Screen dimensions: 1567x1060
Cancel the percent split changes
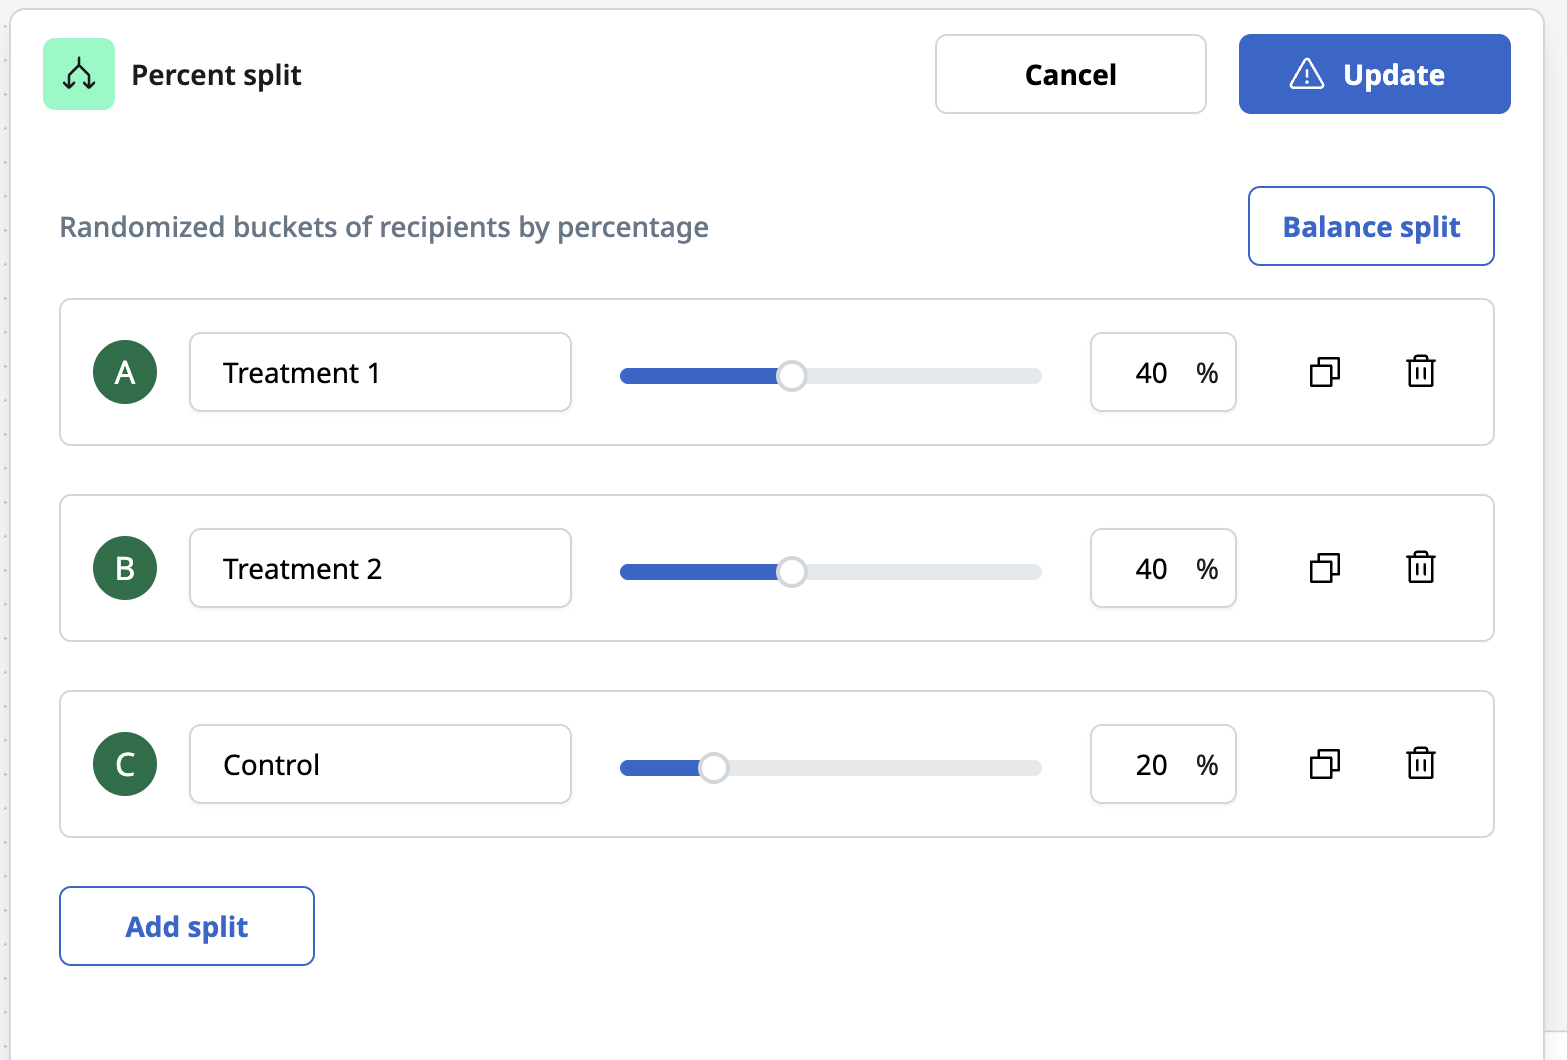(x=1071, y=74)
